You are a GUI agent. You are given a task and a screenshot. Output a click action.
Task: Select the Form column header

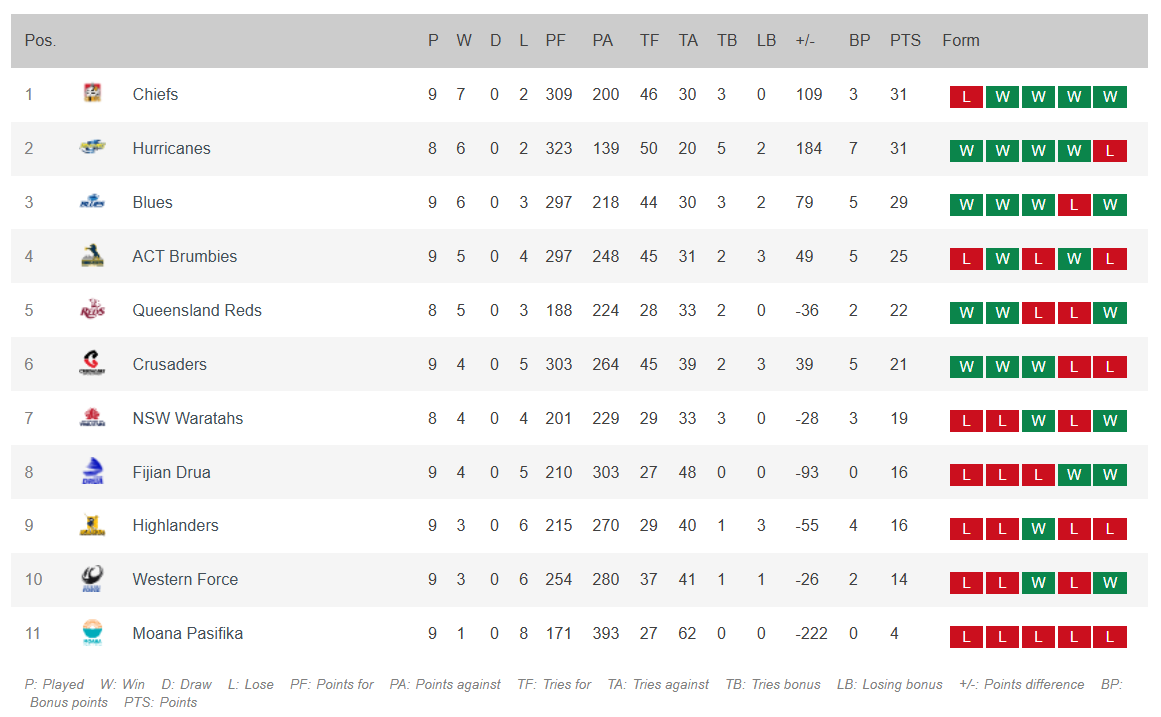click(960, 41)
